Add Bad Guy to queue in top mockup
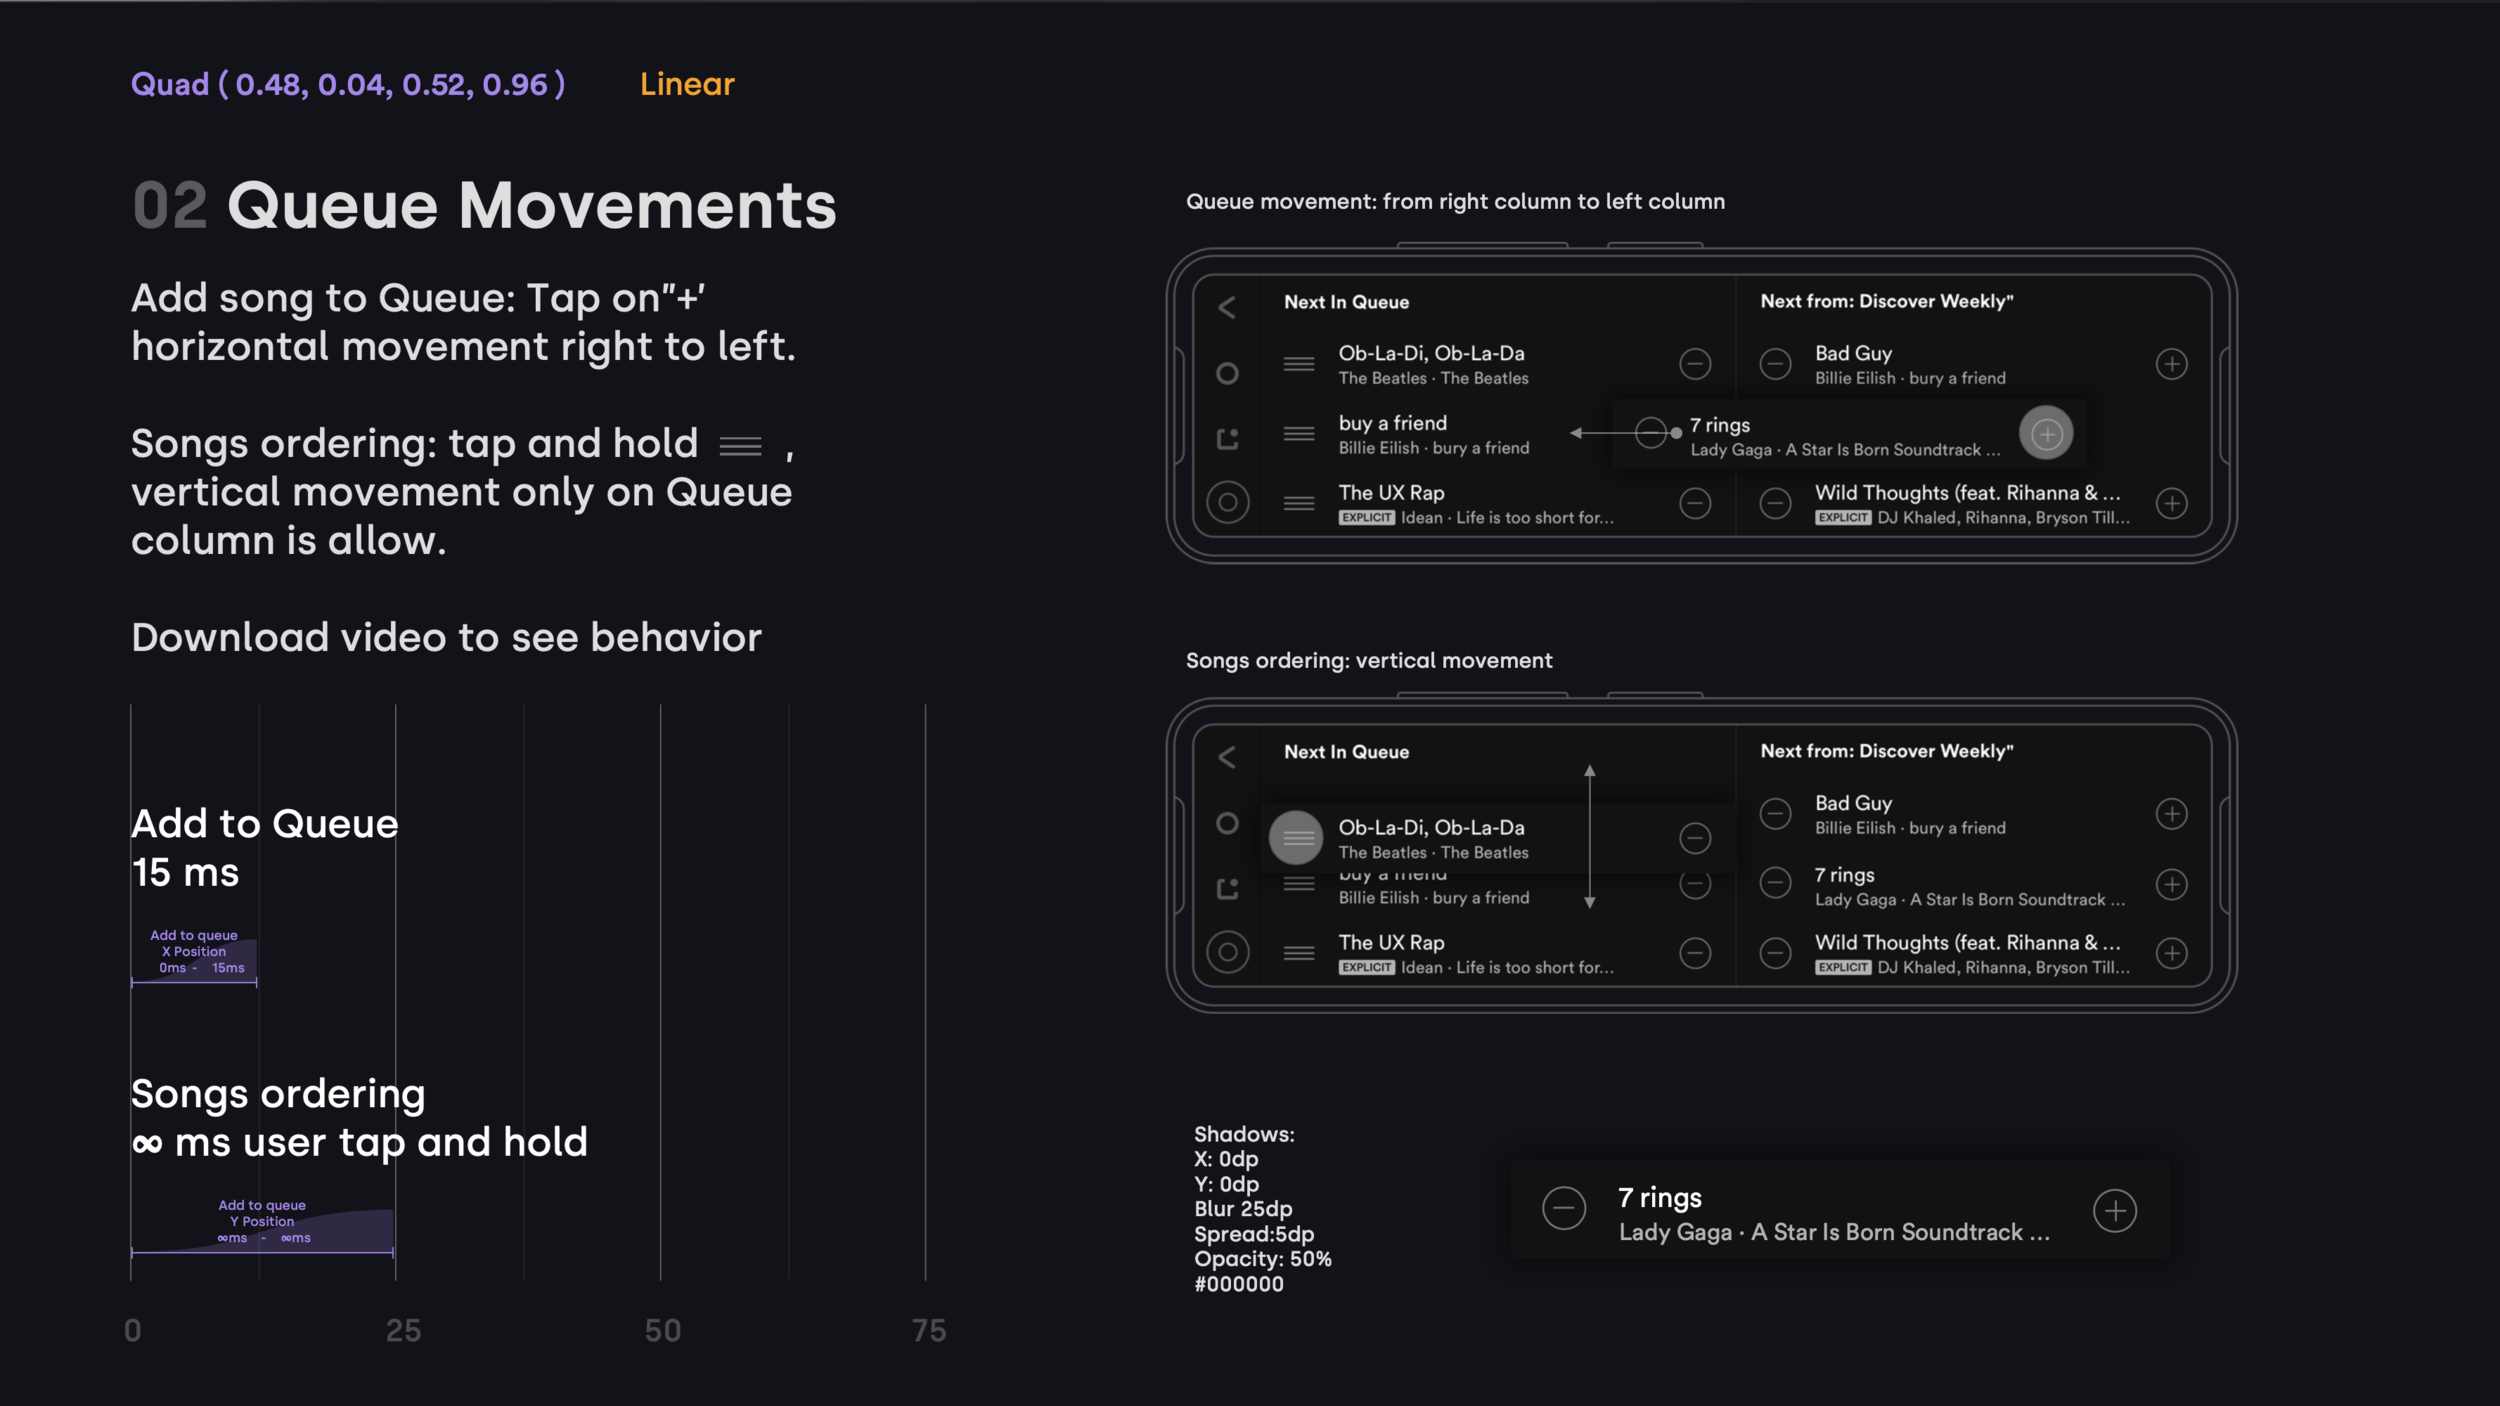 click(2171, 364)
